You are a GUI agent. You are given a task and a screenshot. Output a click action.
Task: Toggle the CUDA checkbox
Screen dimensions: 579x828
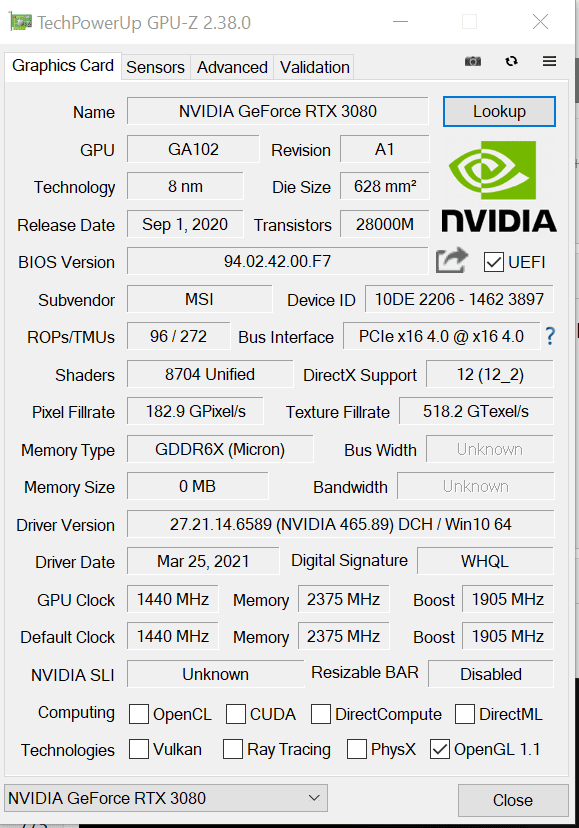click(236, 714)
